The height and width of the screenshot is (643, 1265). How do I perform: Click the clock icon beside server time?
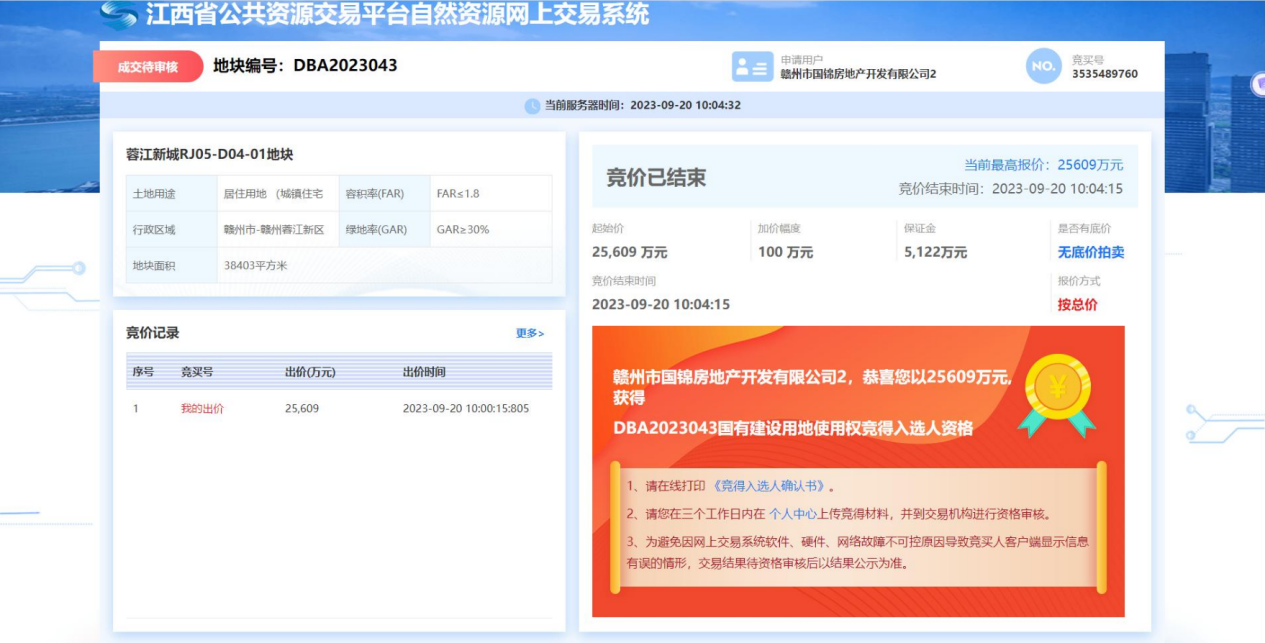tap(532, 106)
